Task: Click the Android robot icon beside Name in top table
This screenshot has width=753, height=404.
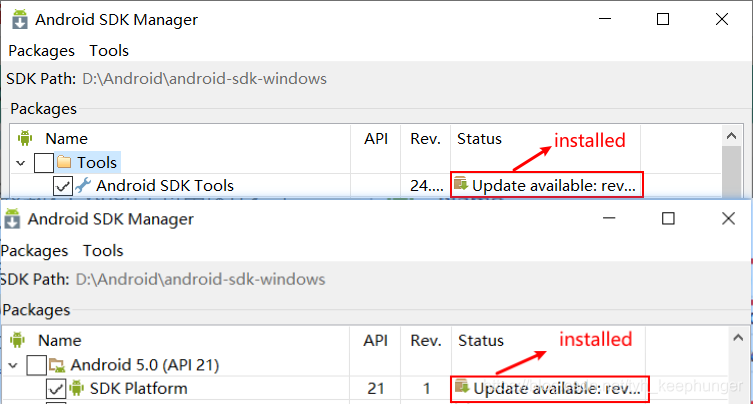Action: pyautogui.click(x=24, y=138)
